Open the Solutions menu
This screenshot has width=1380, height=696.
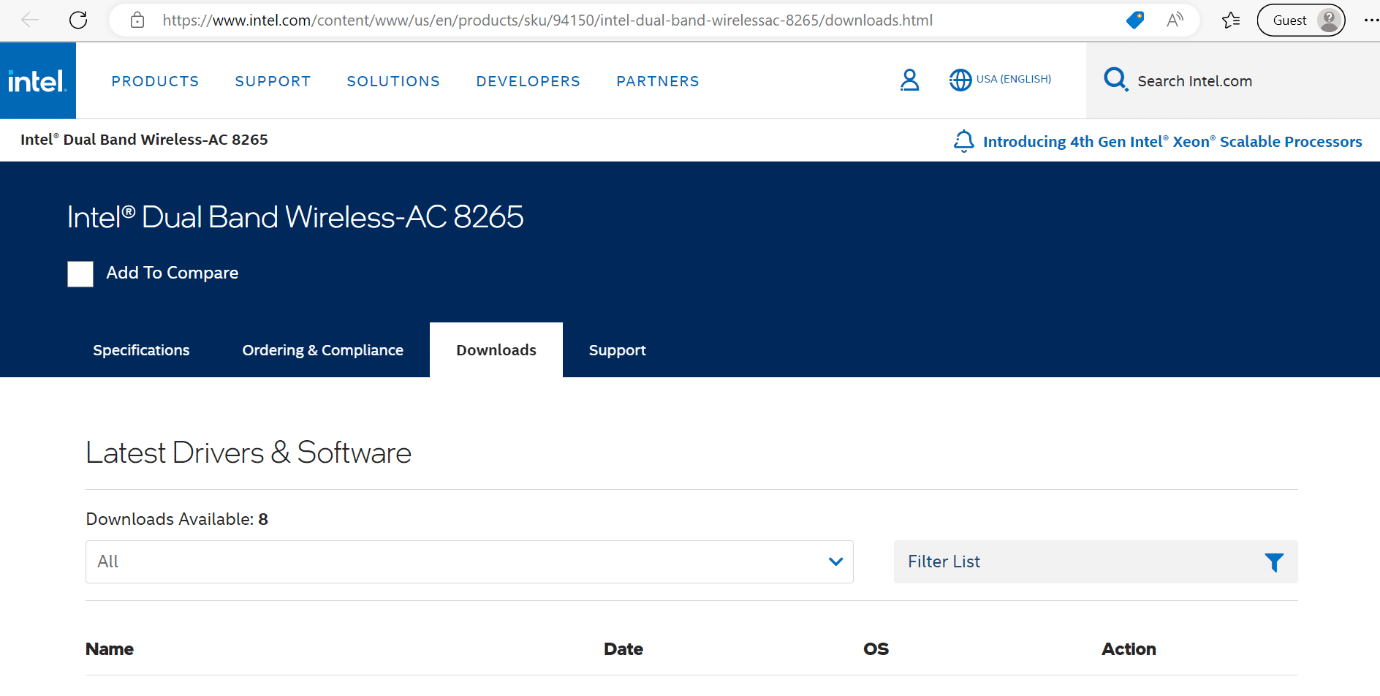(393, 81)
